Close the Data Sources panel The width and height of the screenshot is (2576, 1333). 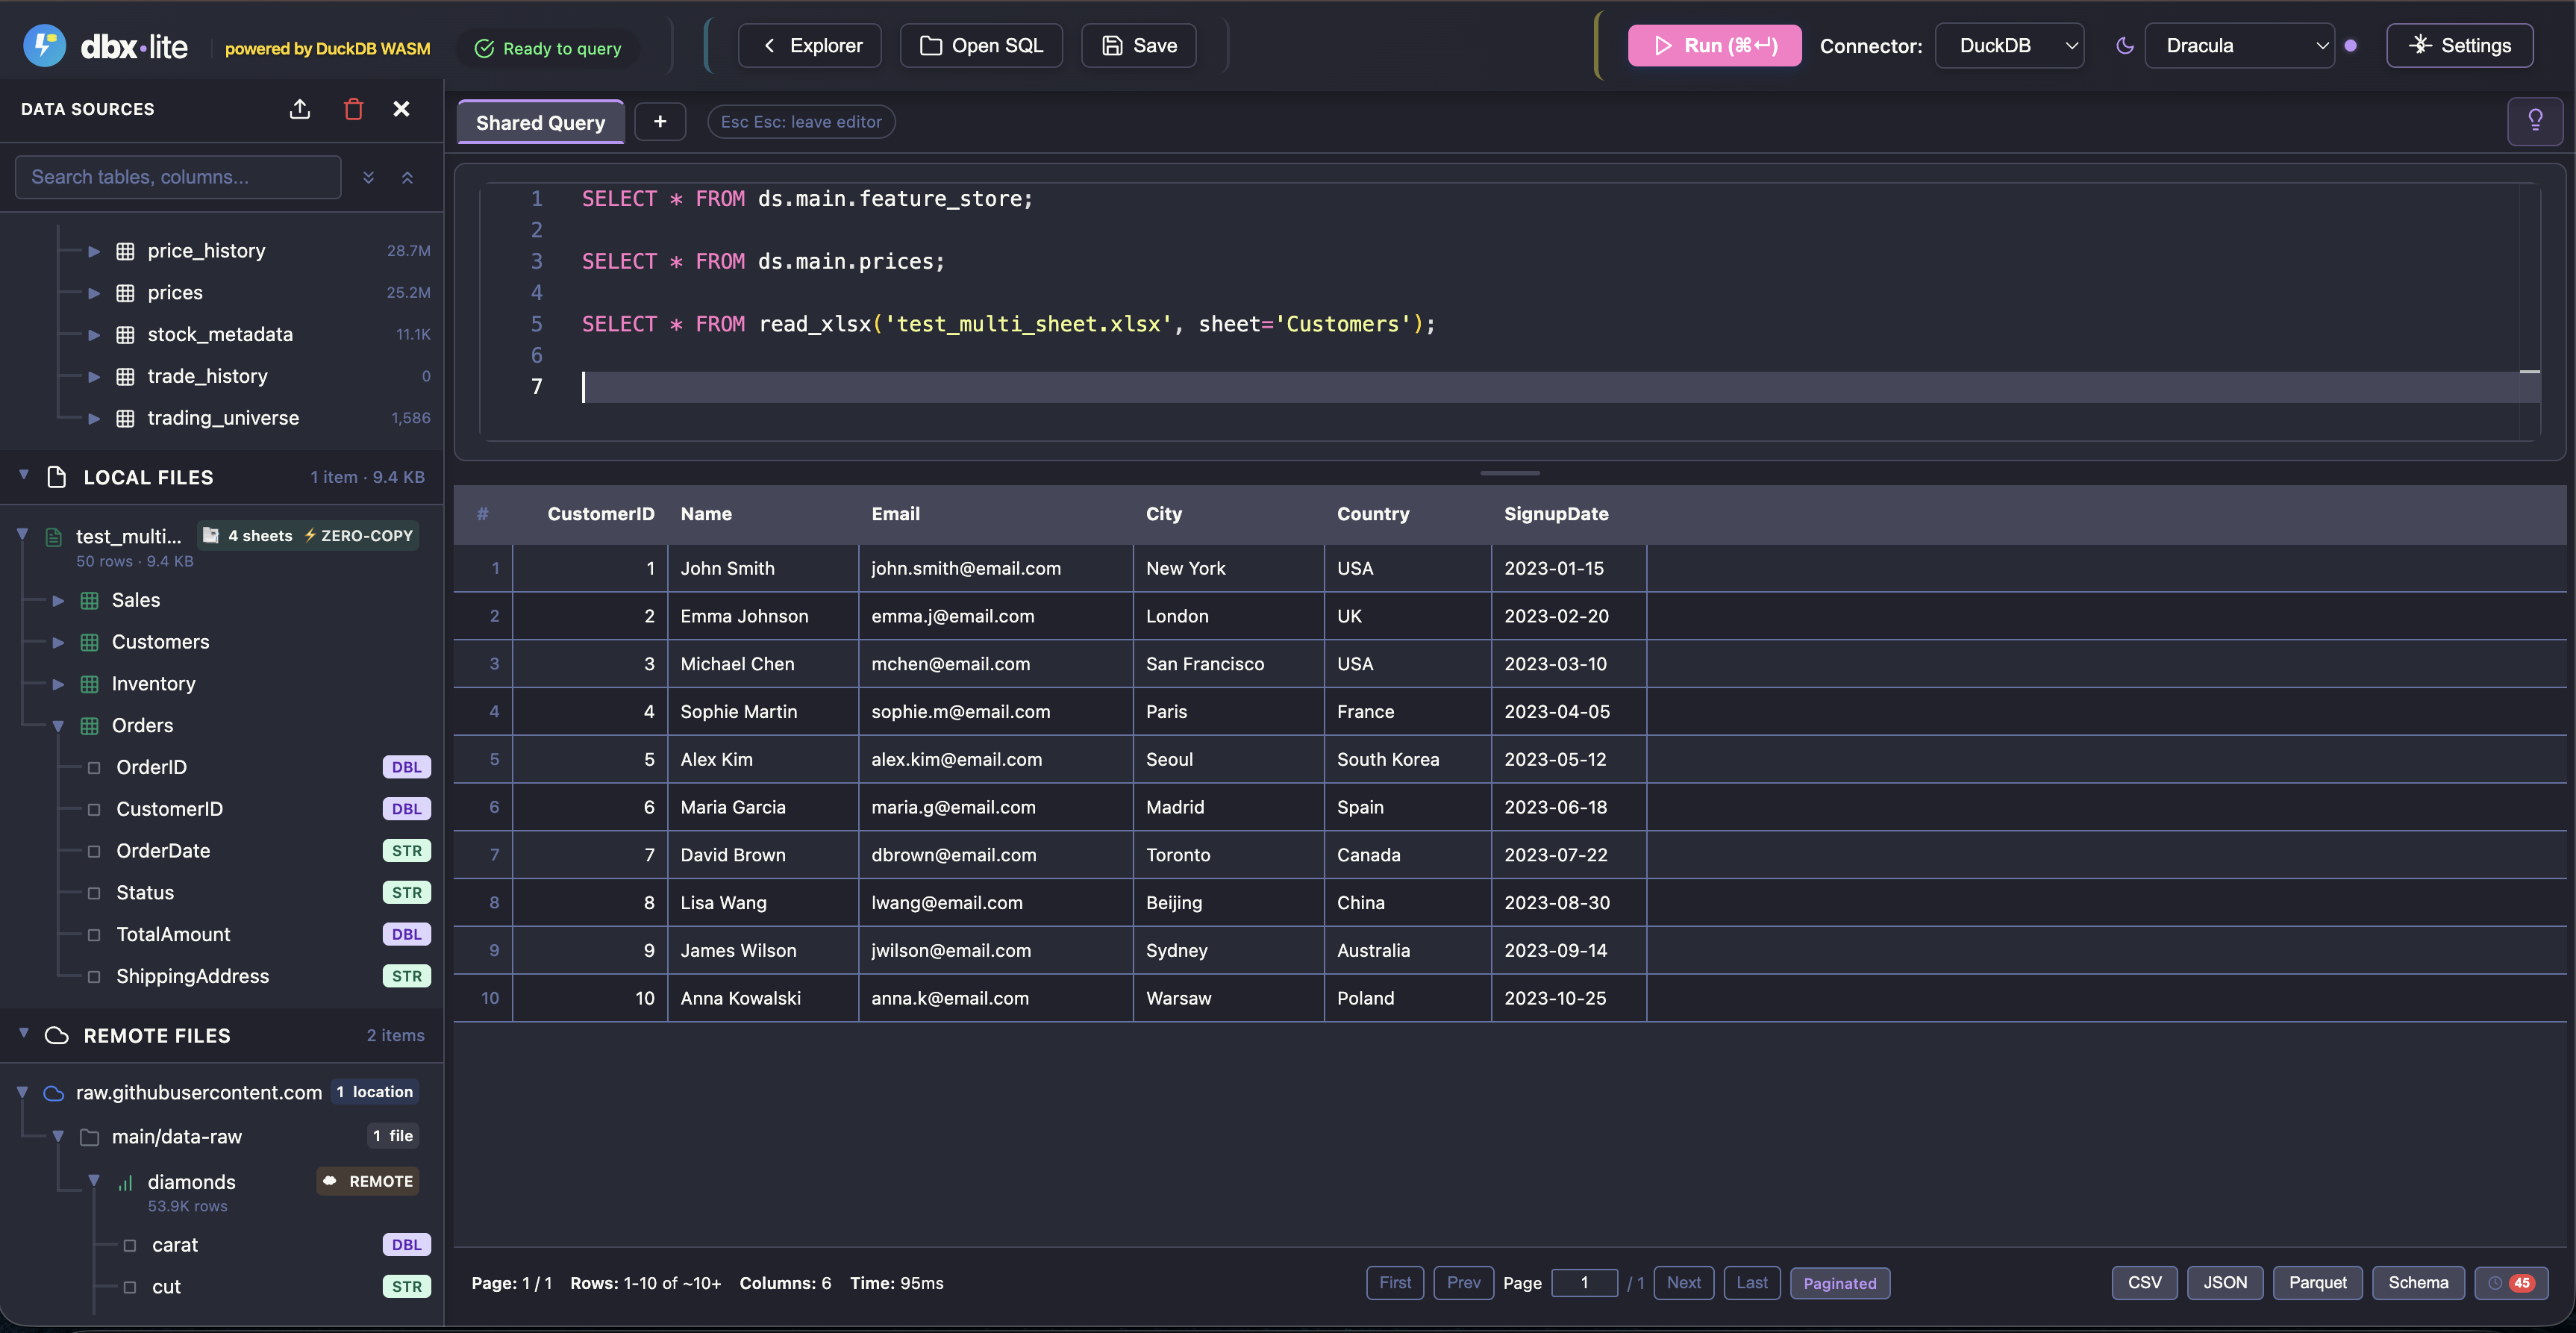(401, 109)
